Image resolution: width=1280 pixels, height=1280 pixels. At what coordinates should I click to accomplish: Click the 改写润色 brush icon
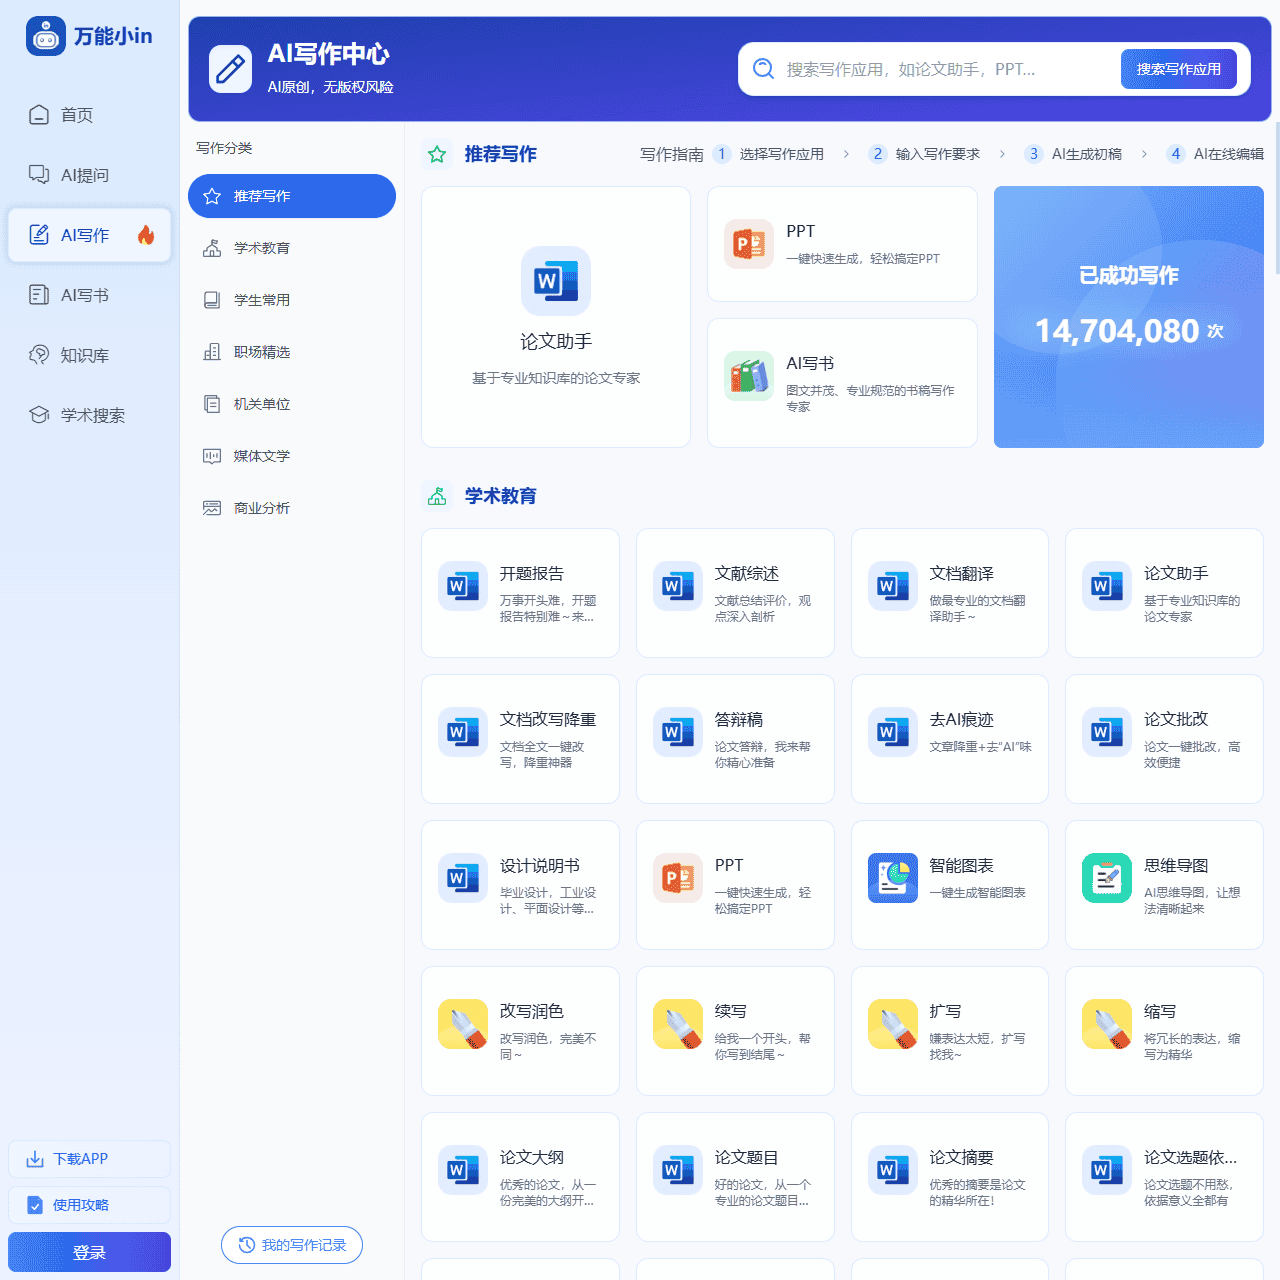(x=463, y=1024)
